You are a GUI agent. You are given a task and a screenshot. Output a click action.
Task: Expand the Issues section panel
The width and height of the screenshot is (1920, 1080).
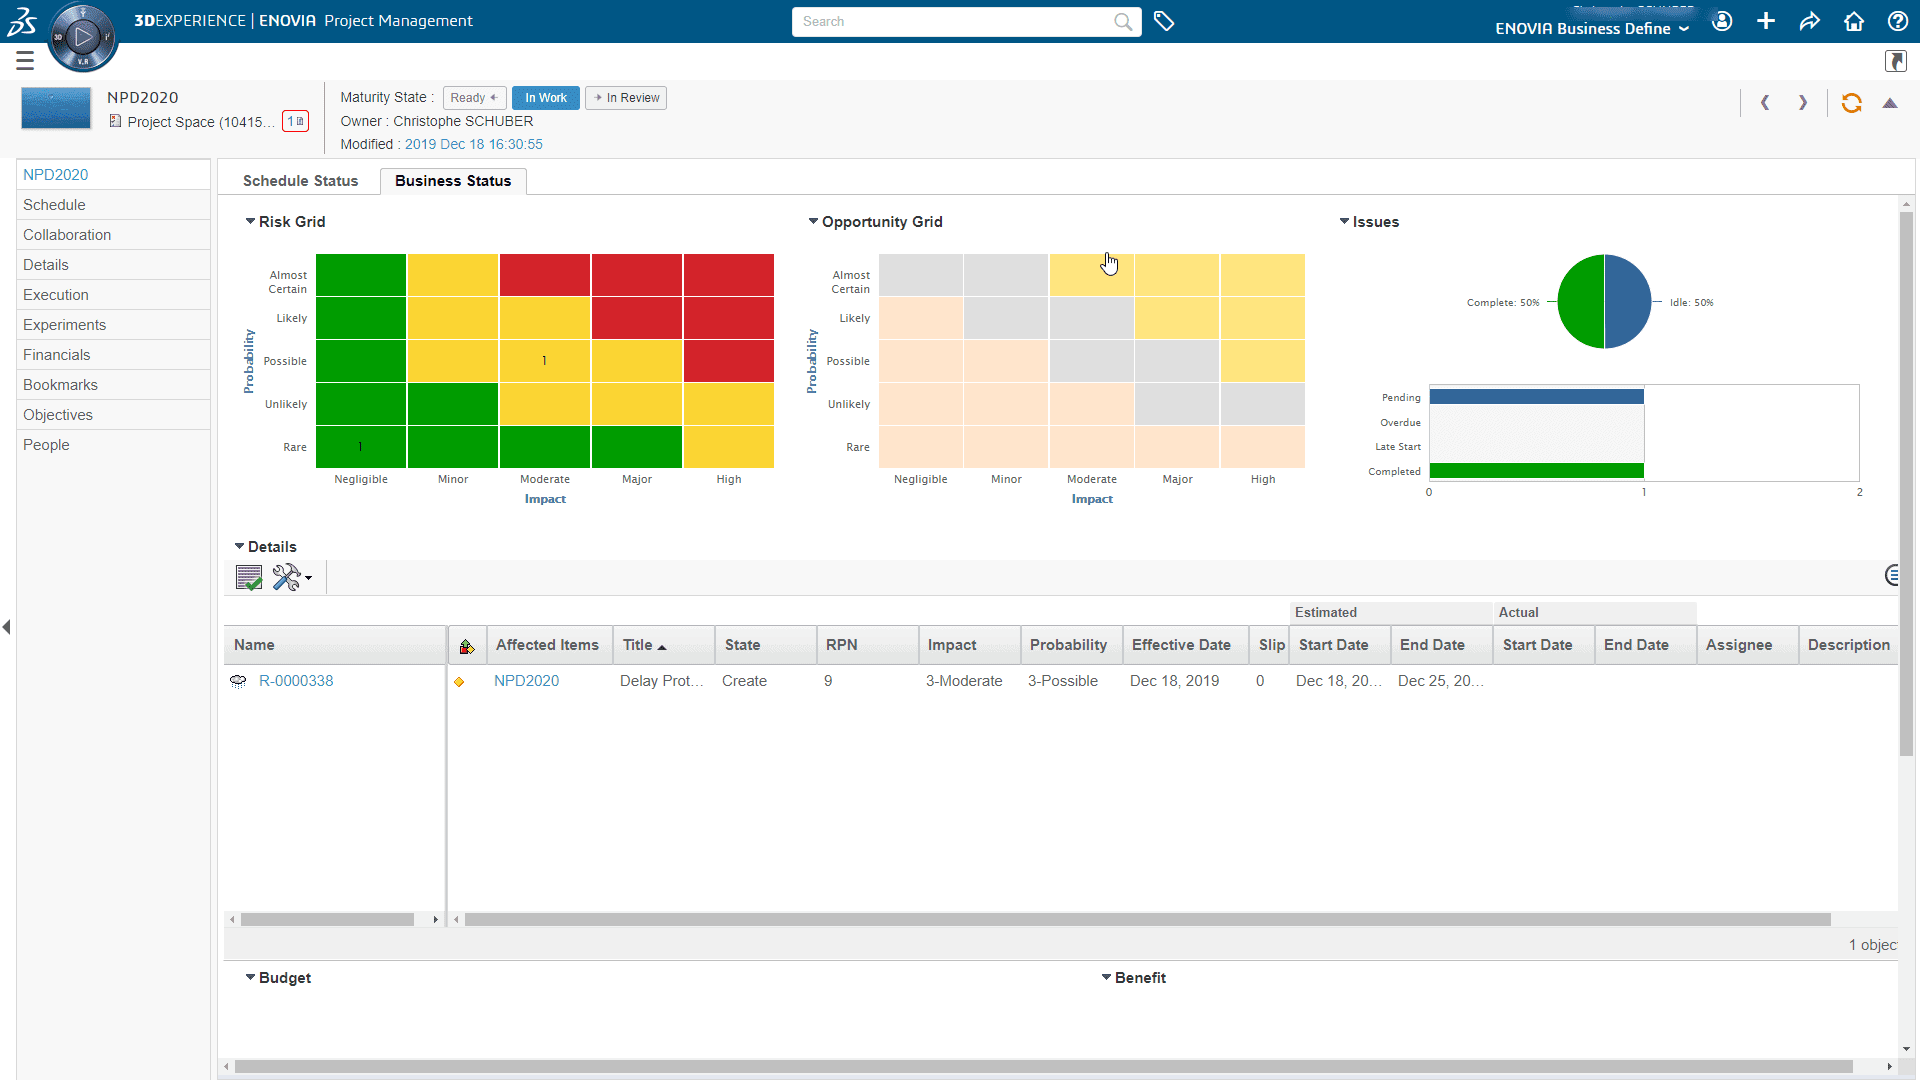1345,222
